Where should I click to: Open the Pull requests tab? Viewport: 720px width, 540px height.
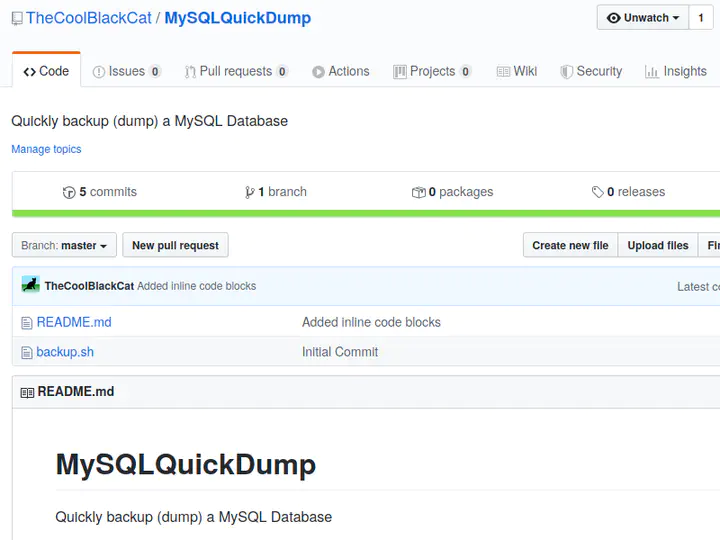click(x=236, y=71)
